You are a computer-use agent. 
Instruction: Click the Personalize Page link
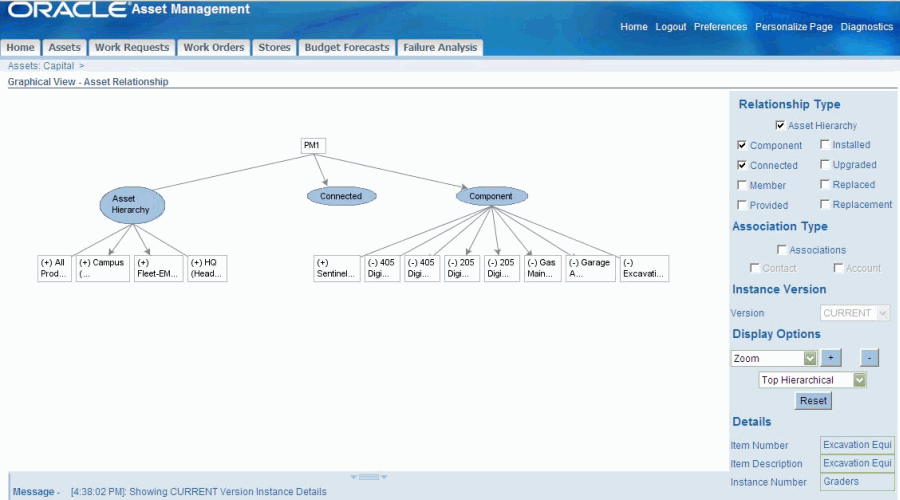[794, 26]
